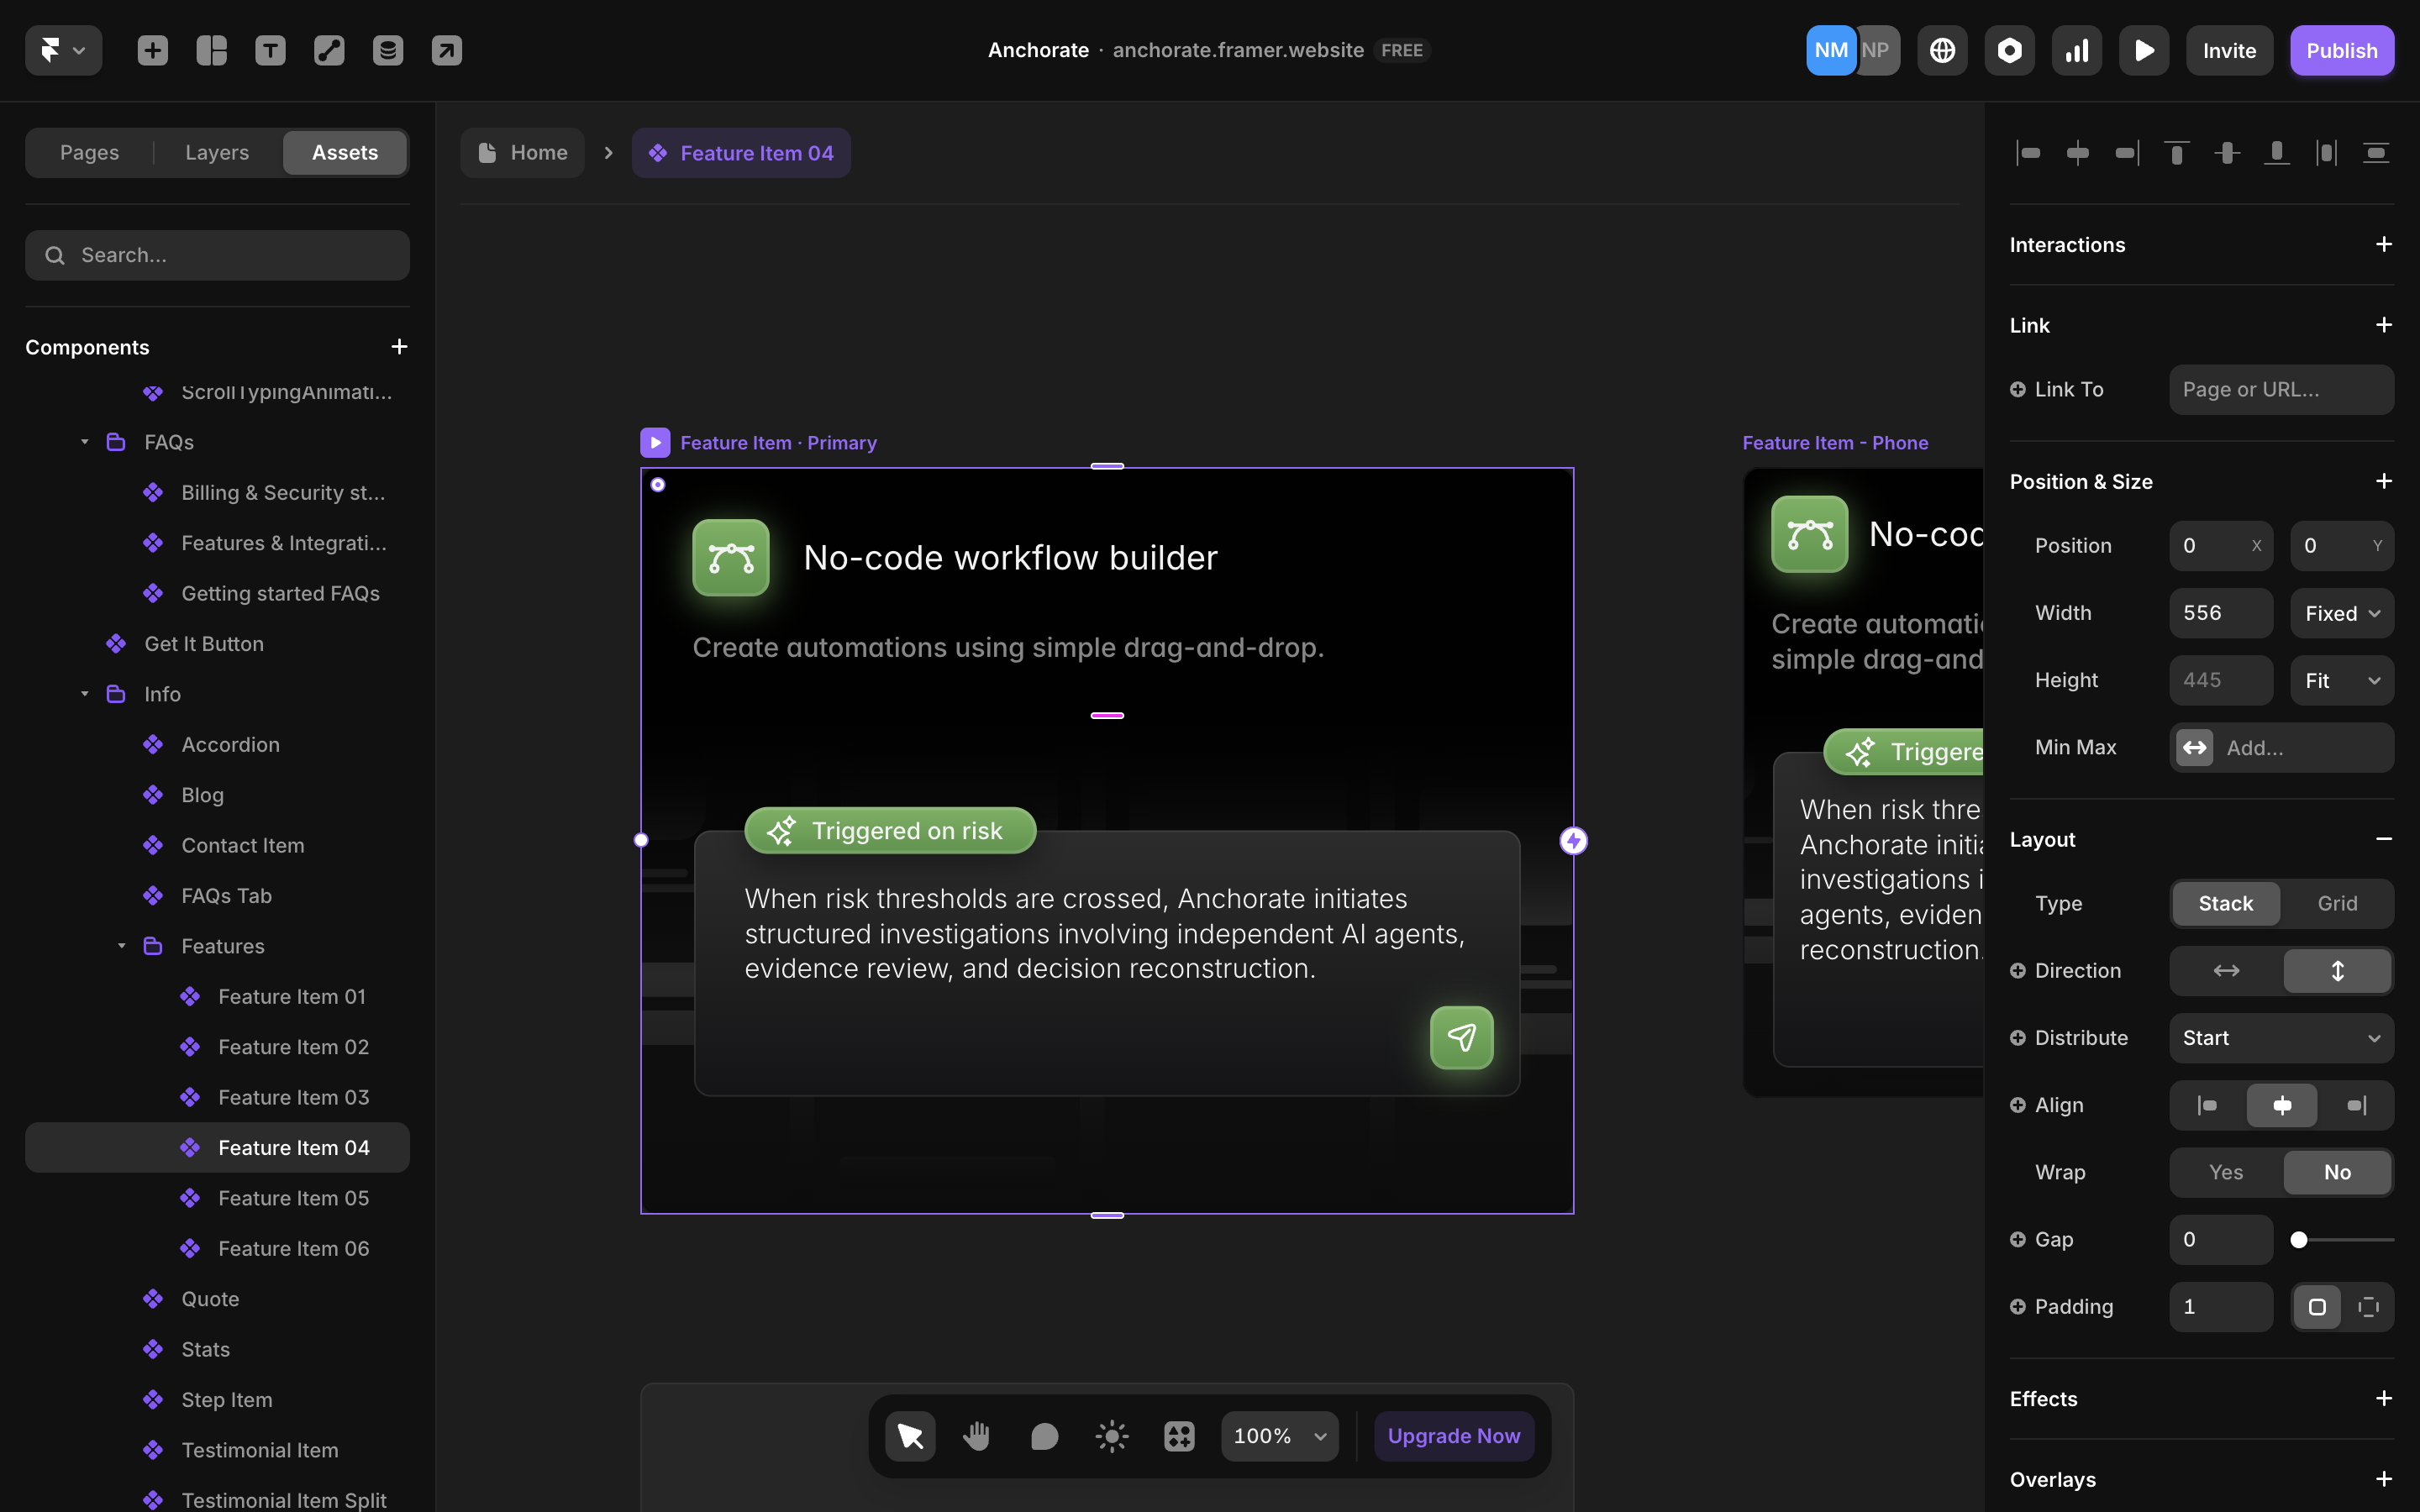Collapse the Features folder in Components
This screenshot has height=1512, width=2420.
[122, 946]
